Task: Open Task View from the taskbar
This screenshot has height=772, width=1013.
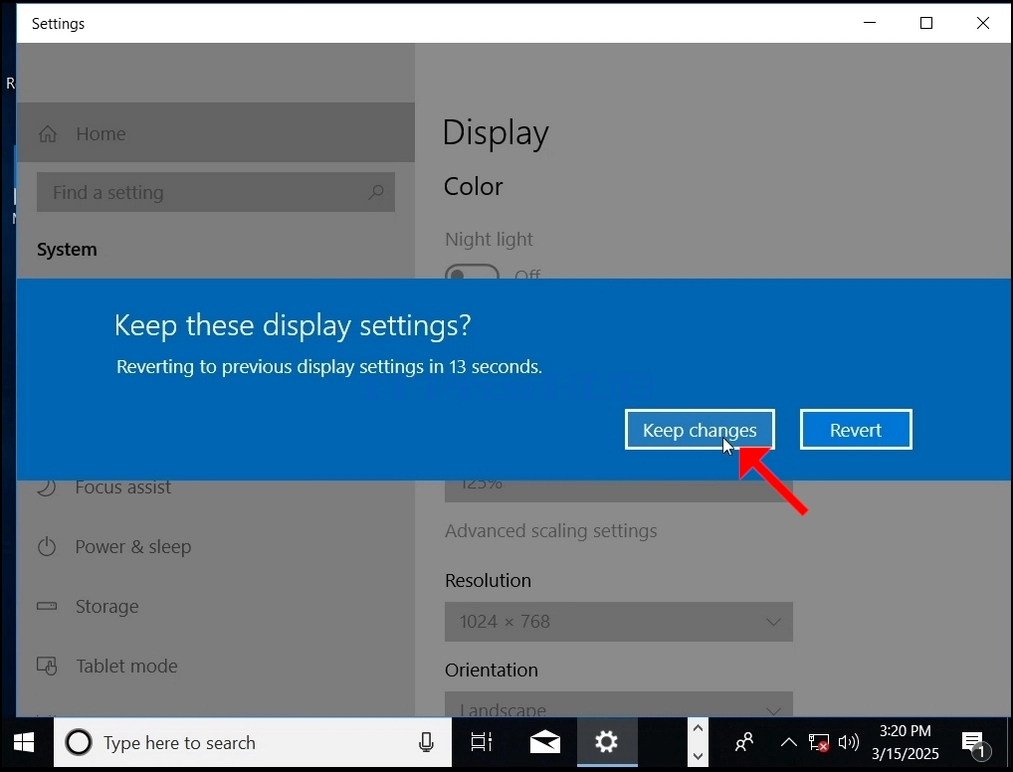Action: click(481, 742)
